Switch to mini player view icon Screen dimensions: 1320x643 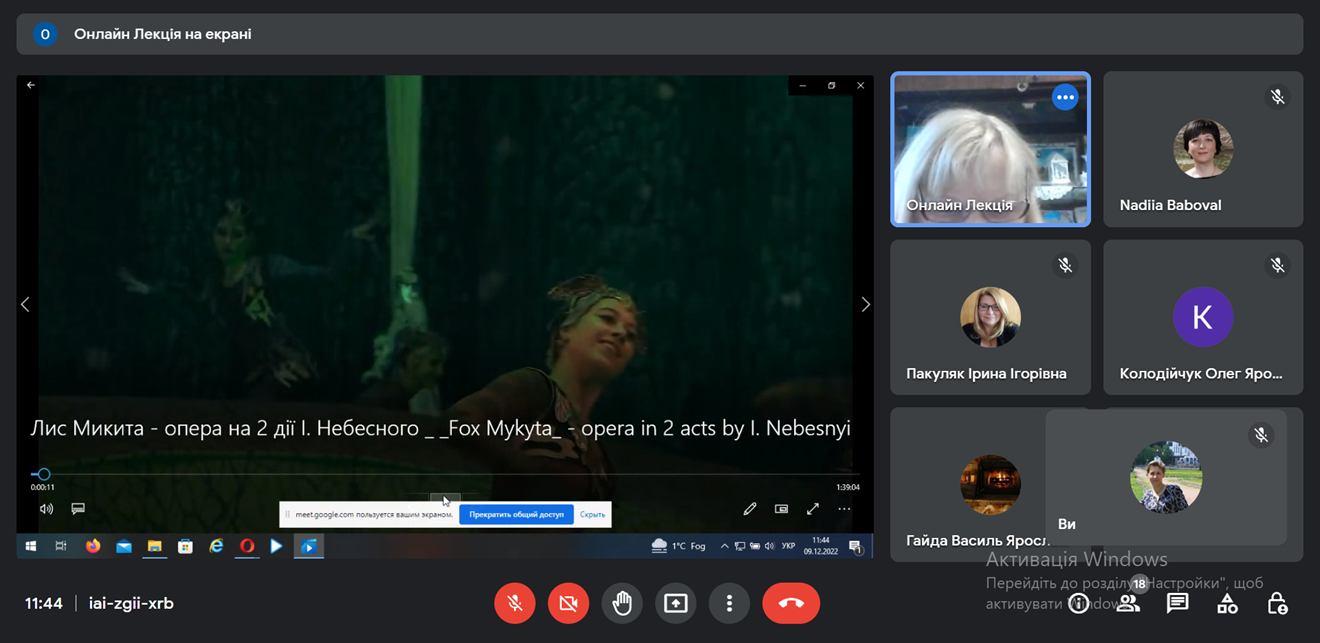tap(782, 508)
